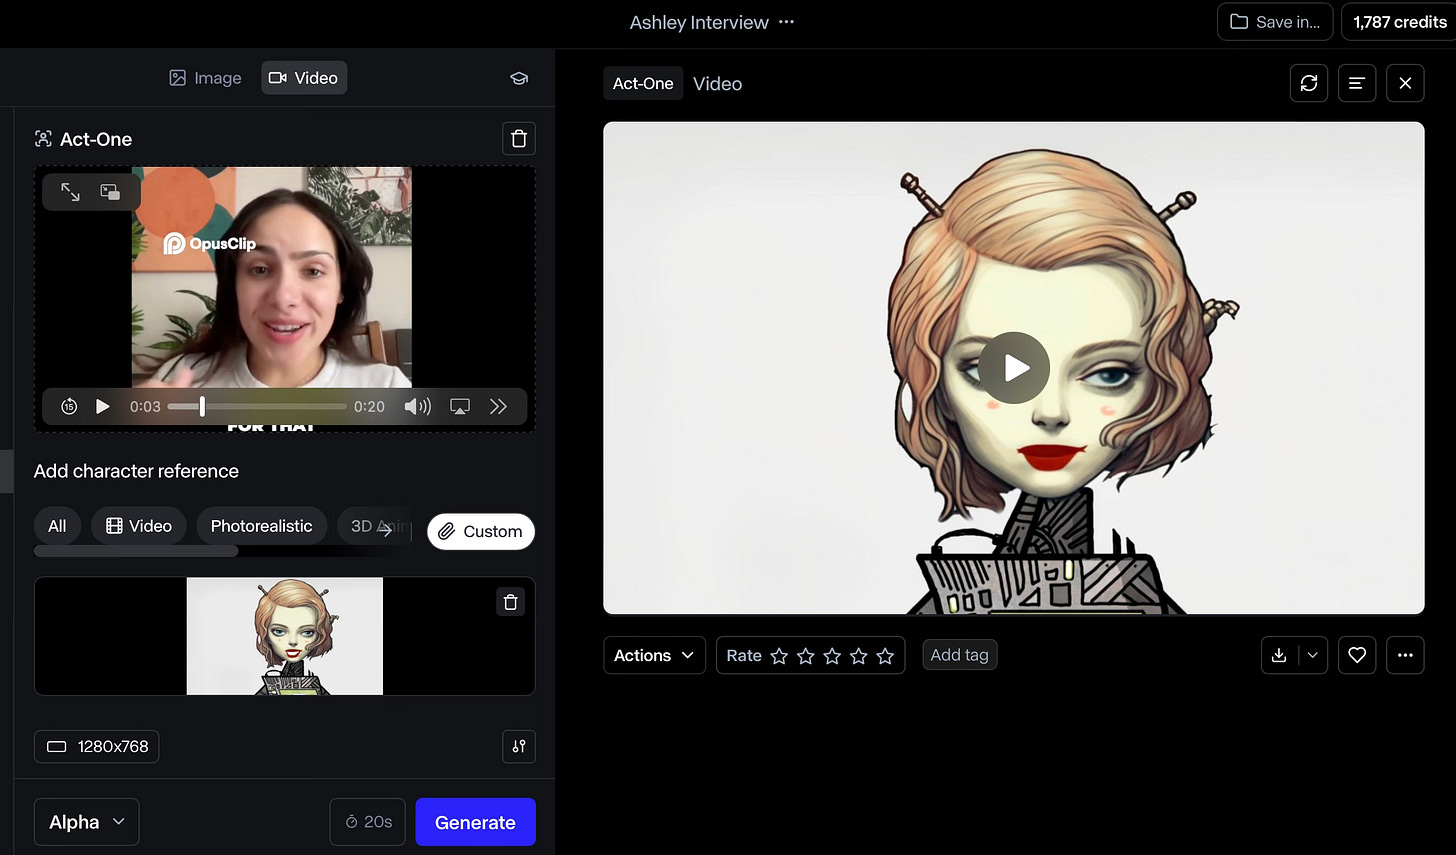Favorite the output with heart icon
The image size is (1456, 855).
pyautogui.click(x=1357, y=655)
